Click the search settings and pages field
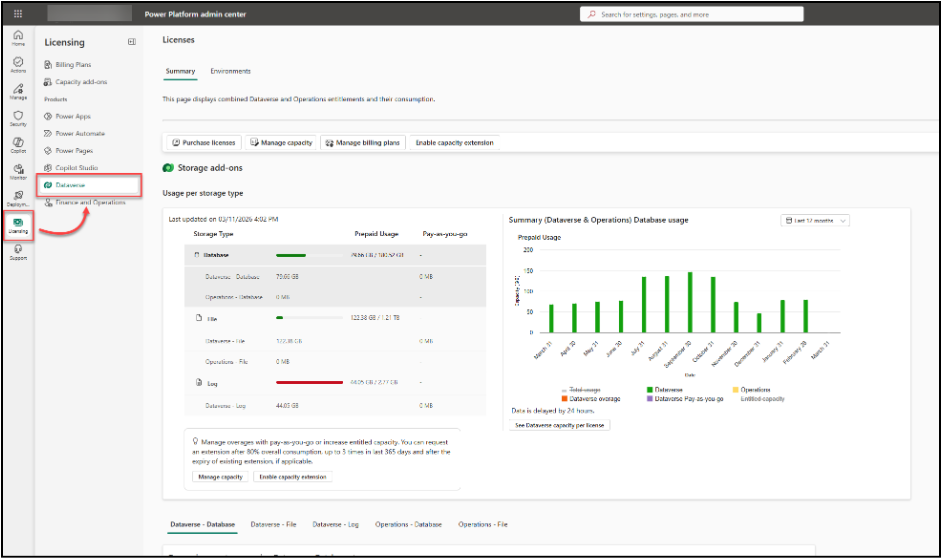Viewport: 942px width, 558px height. (x=691, y=14)
